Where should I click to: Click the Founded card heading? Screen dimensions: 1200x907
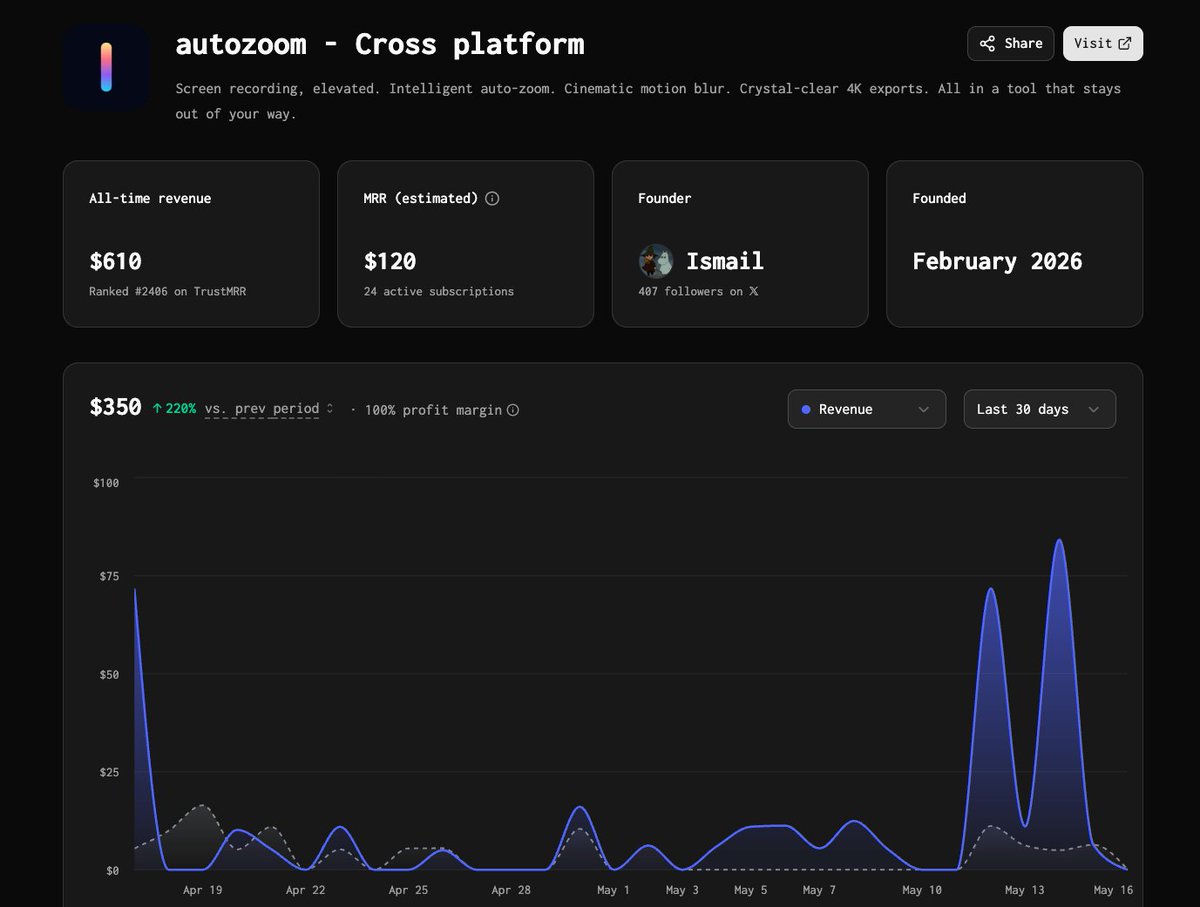pyautogui.click(x=939, y=198)
